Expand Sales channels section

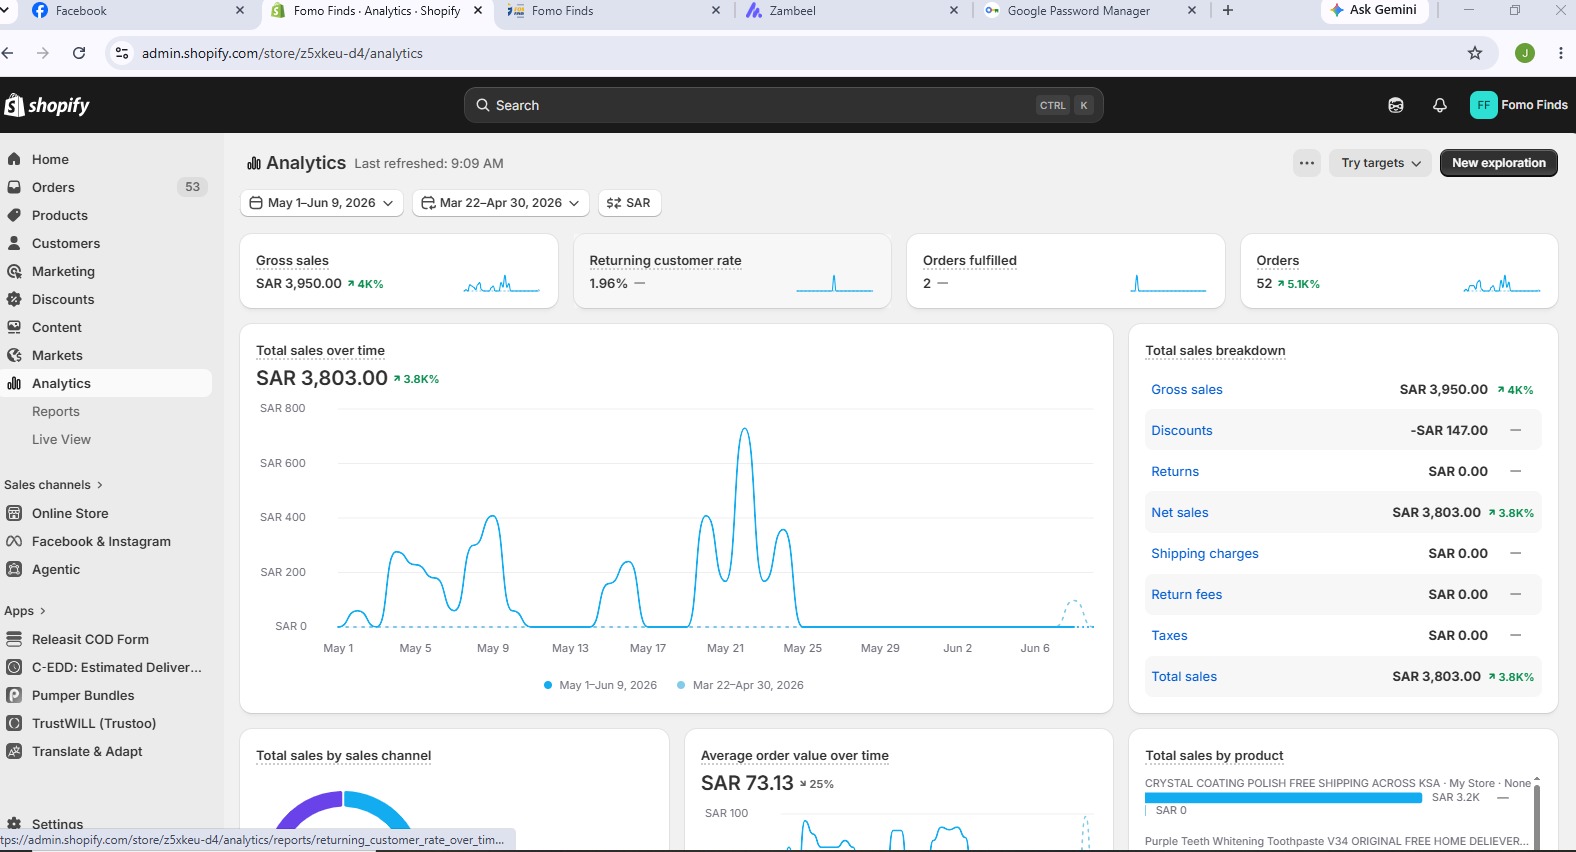click(53, 485)
